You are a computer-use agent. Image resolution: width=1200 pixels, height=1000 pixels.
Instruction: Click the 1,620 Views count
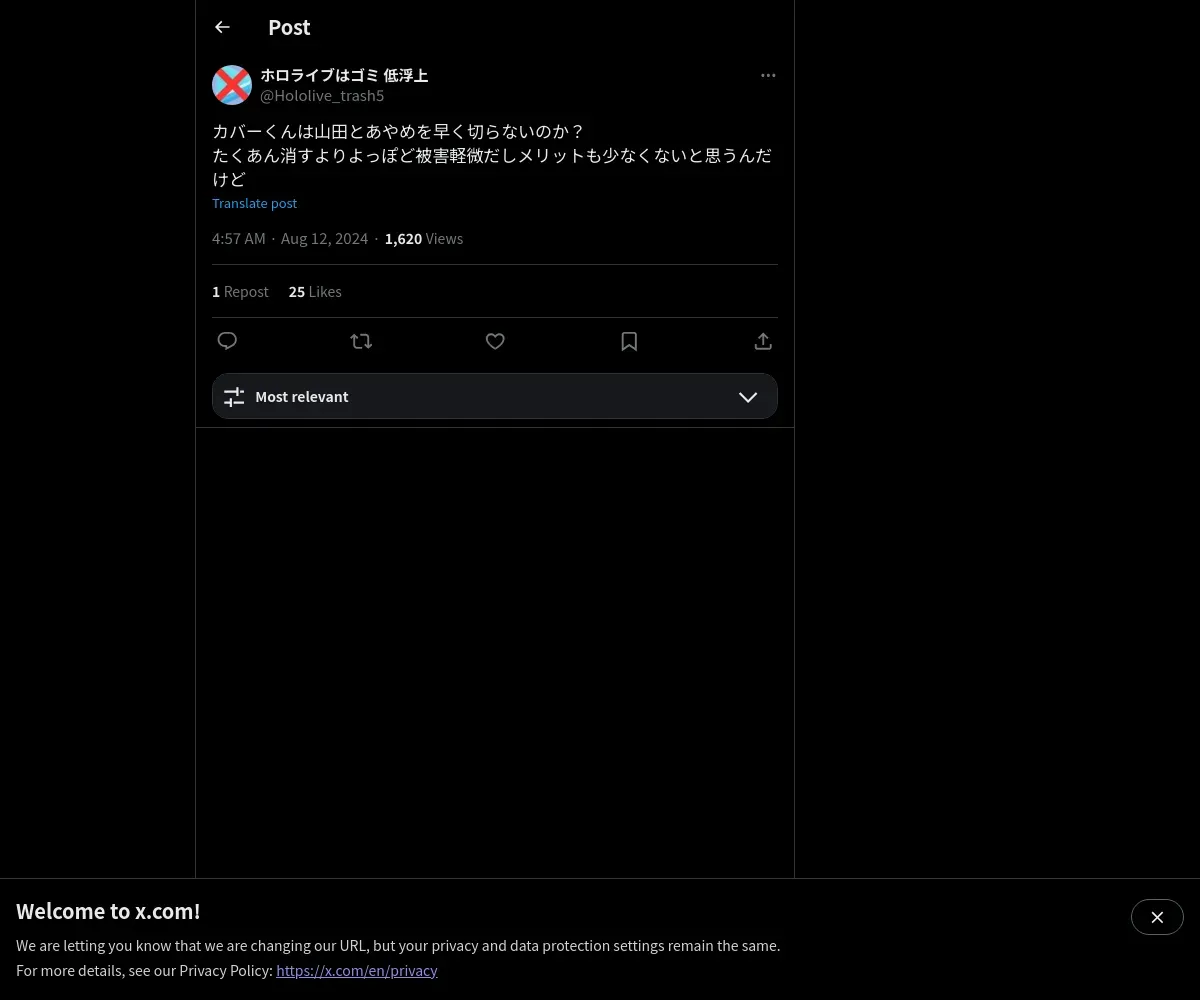pyautogui.click(x=424, y=239)
